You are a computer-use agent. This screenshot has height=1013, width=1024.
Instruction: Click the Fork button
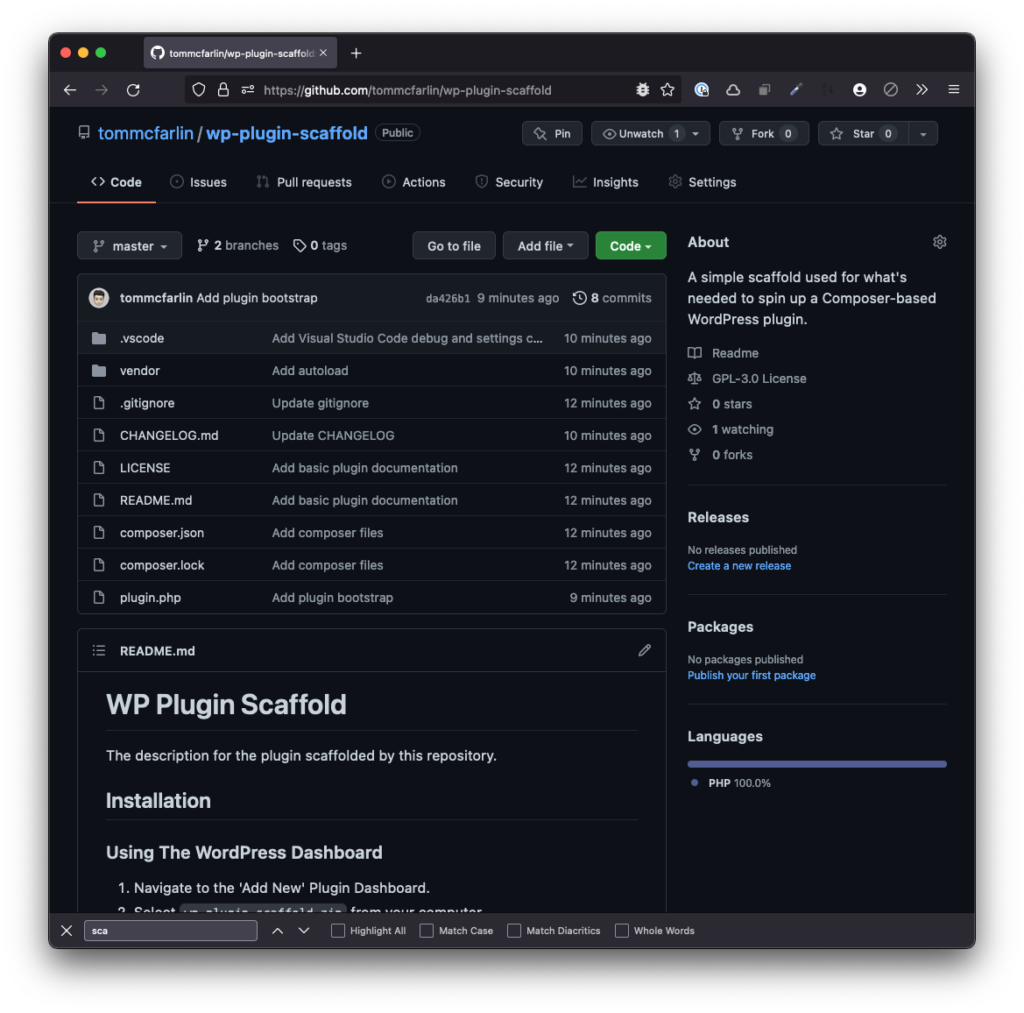pyautogui.click(x=764, y=134)
